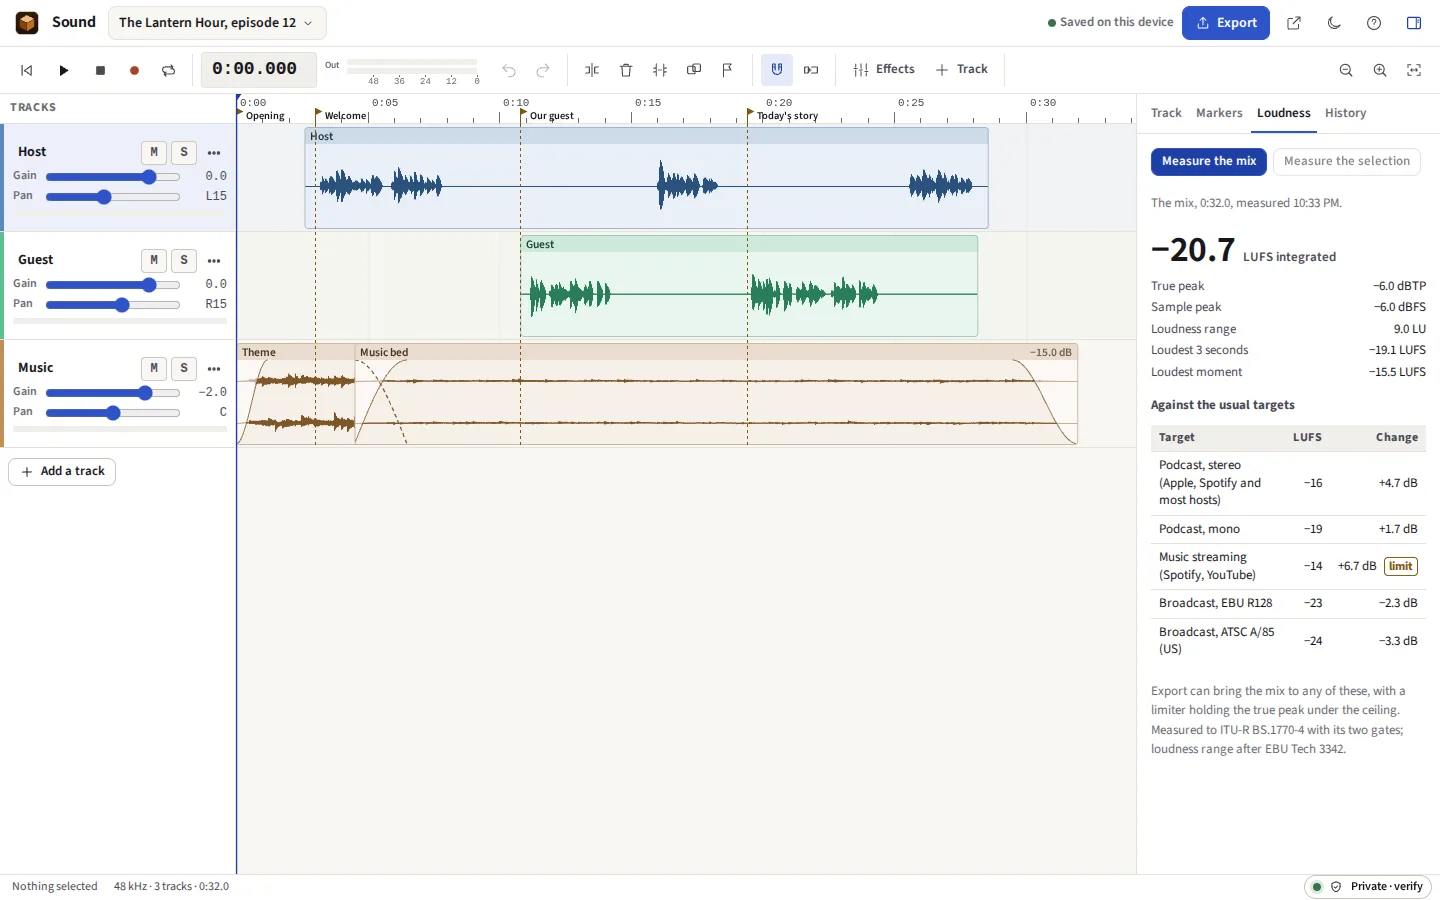Adjust the Guest track Gain slider

pos(113,285)
